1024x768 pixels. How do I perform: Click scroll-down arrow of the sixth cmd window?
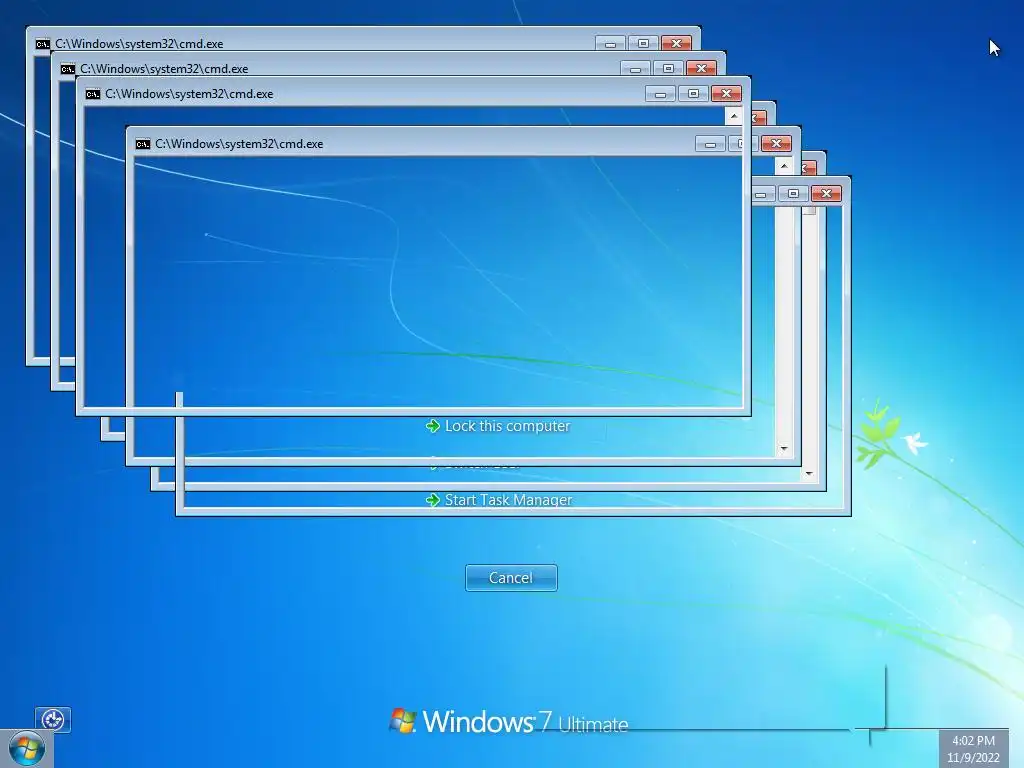(x=809, y=473)
